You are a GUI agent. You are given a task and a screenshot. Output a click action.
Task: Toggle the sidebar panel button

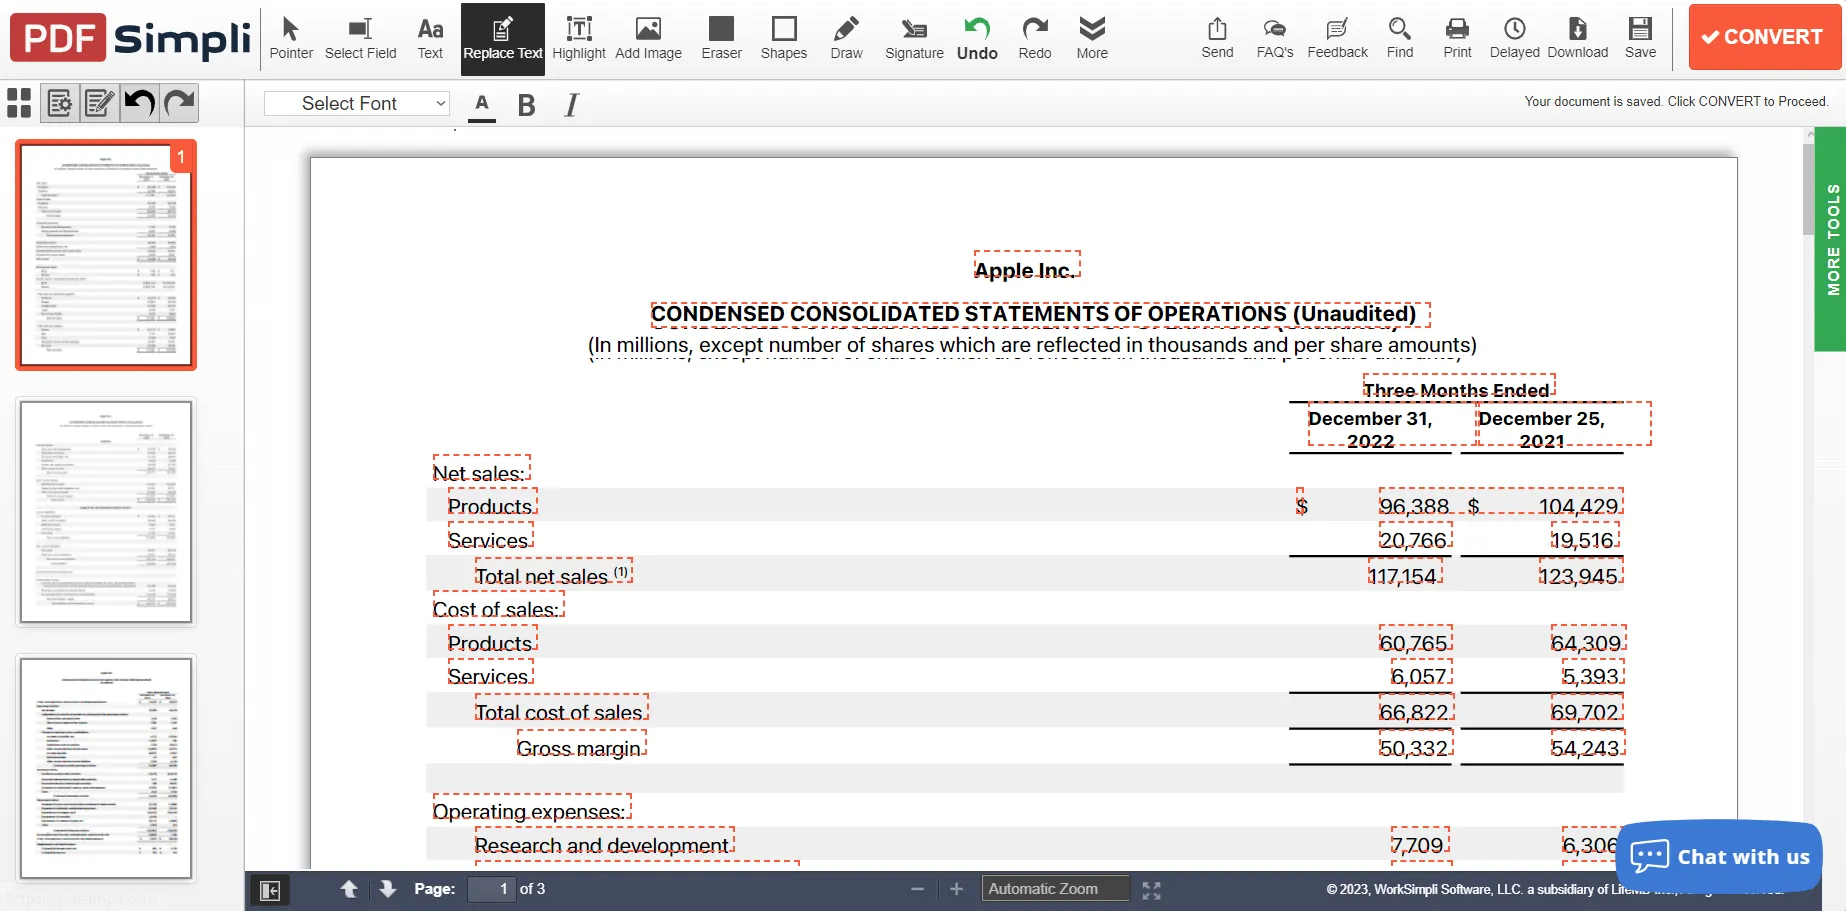tap(269, 890)
